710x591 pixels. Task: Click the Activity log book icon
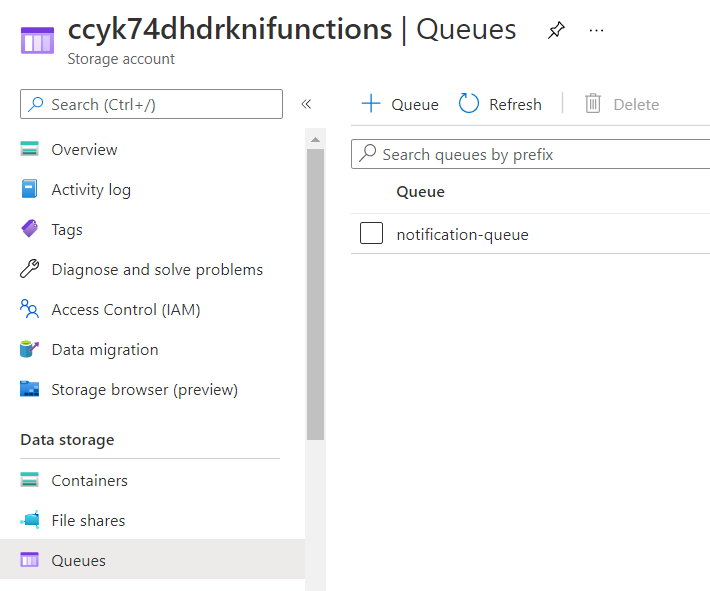pos(30,190)
